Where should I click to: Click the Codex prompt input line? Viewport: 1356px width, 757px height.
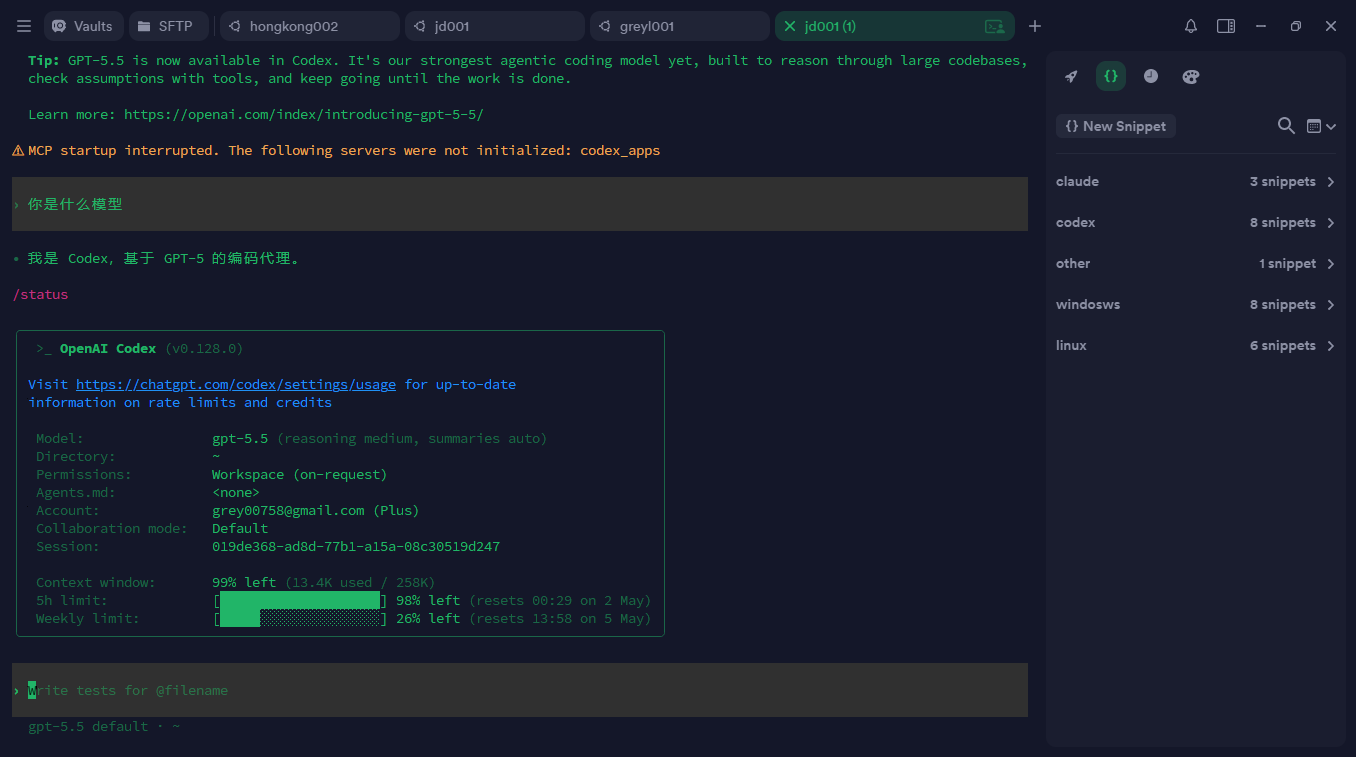tap(520, 690)
